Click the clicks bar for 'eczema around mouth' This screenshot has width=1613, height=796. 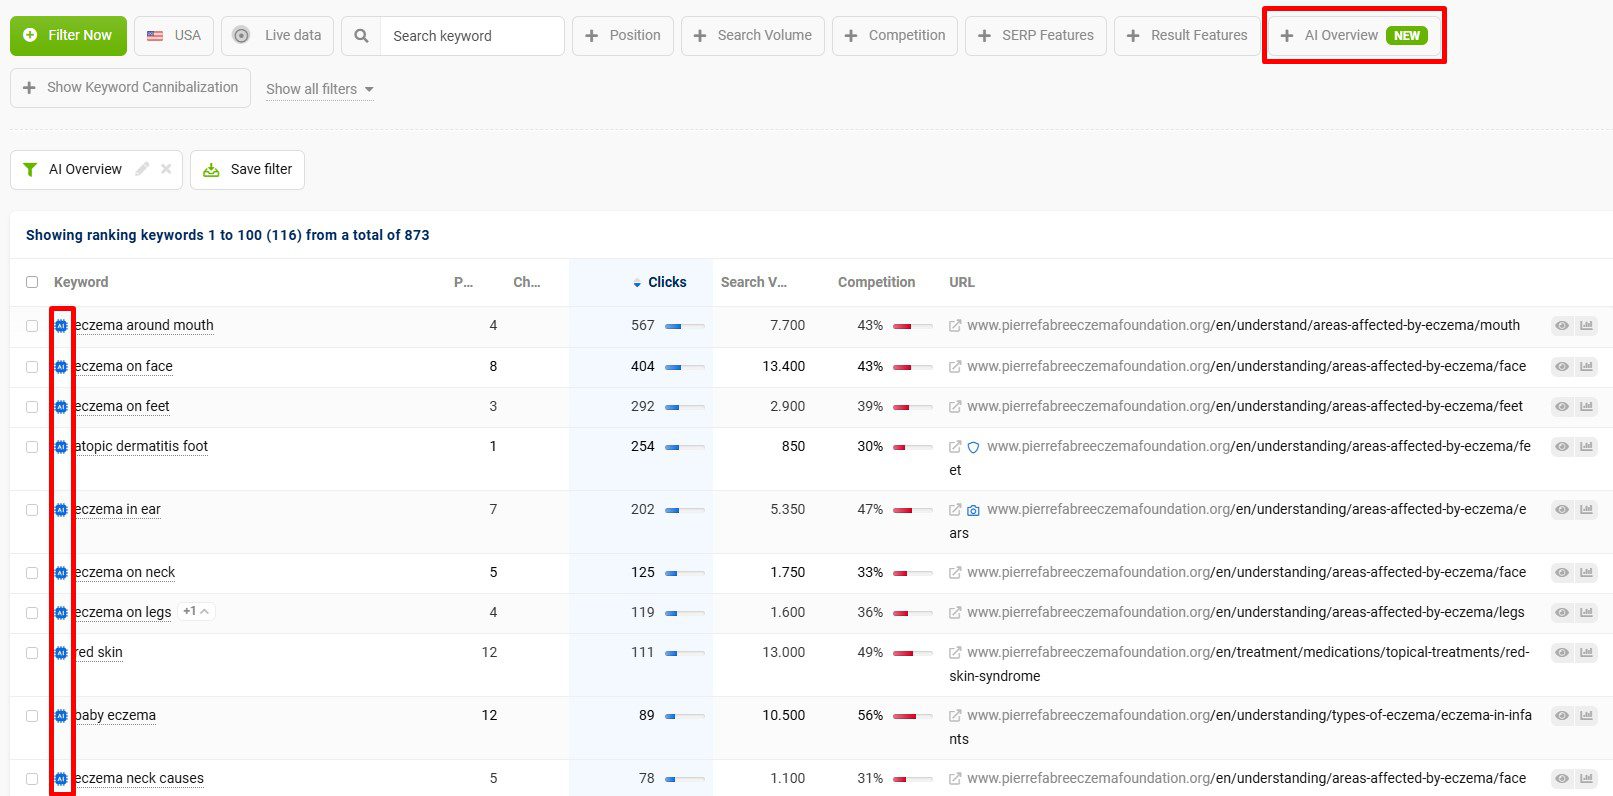[x=685, y=326]
